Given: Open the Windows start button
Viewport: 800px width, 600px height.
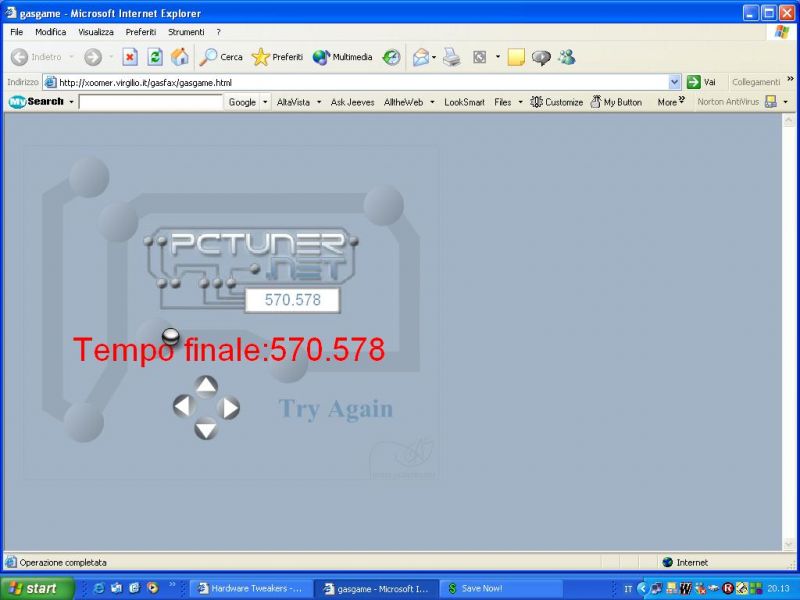Looking at the screenshot, I should [x=37, y=588].
